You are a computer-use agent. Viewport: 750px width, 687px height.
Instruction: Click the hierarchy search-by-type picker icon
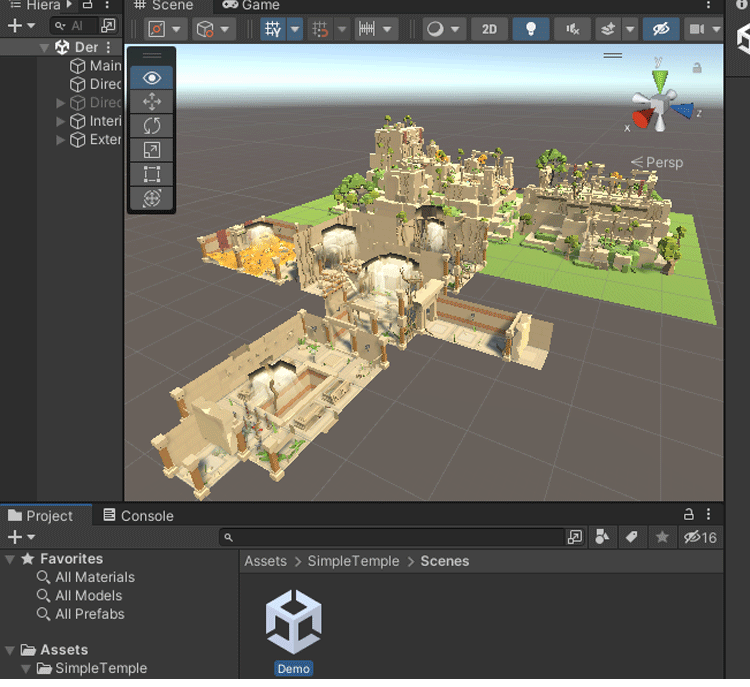pyautogui.click(x=109, y=25)
